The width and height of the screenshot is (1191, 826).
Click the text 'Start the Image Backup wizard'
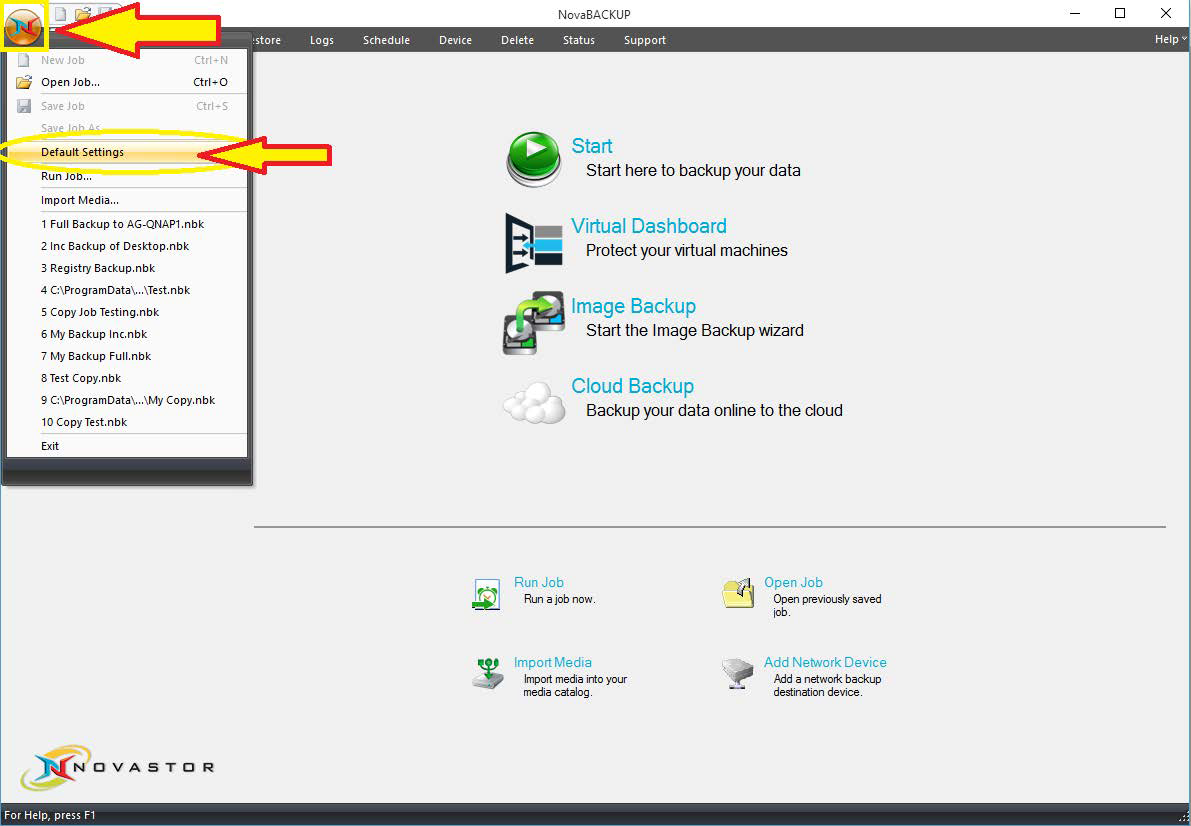click(x=695, y=331)
